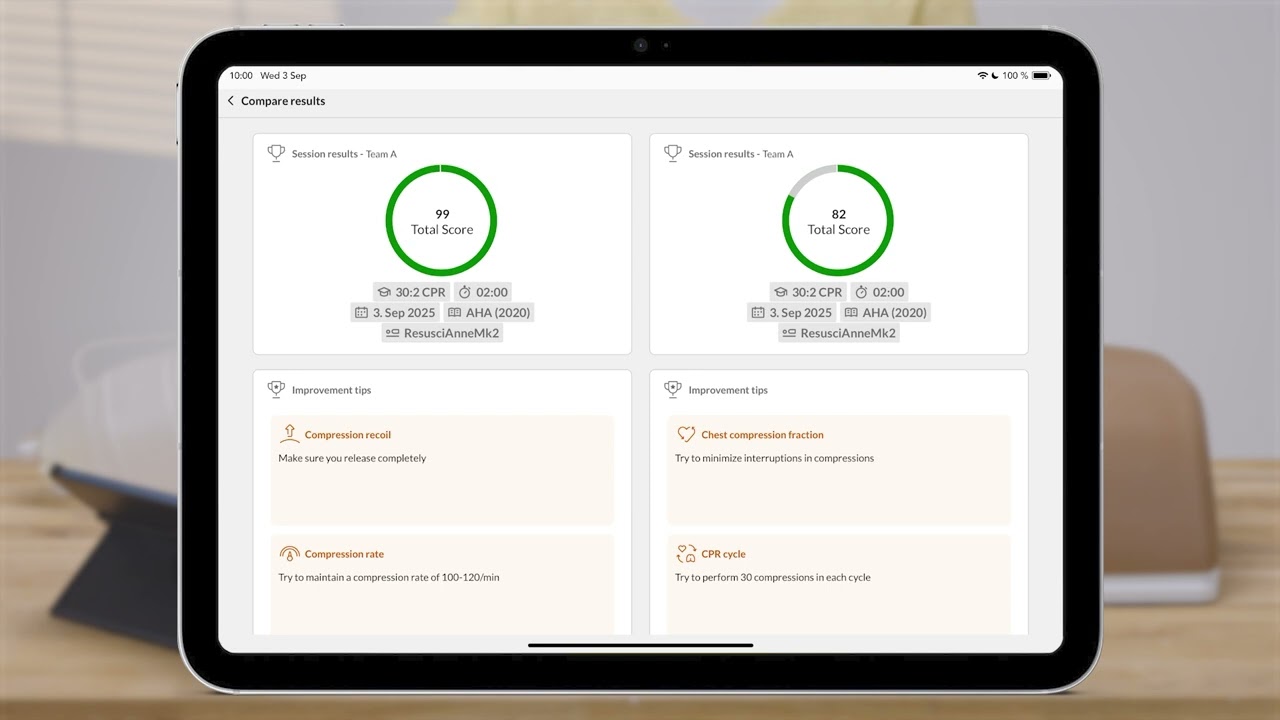The width and height of the screenshot is (1280, 720).
Task: Click the left Improvement tips badge icon
Action: (x=276, y=390)
